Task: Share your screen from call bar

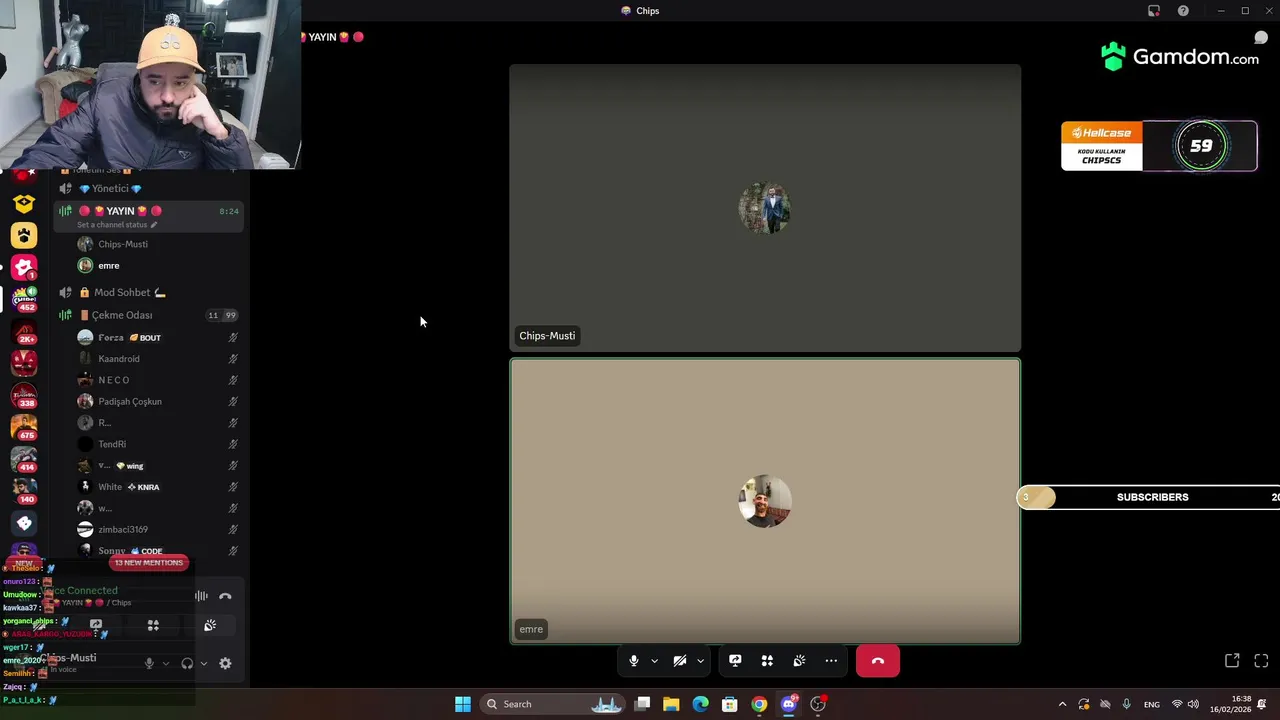Action: click(x=735, y=661)
